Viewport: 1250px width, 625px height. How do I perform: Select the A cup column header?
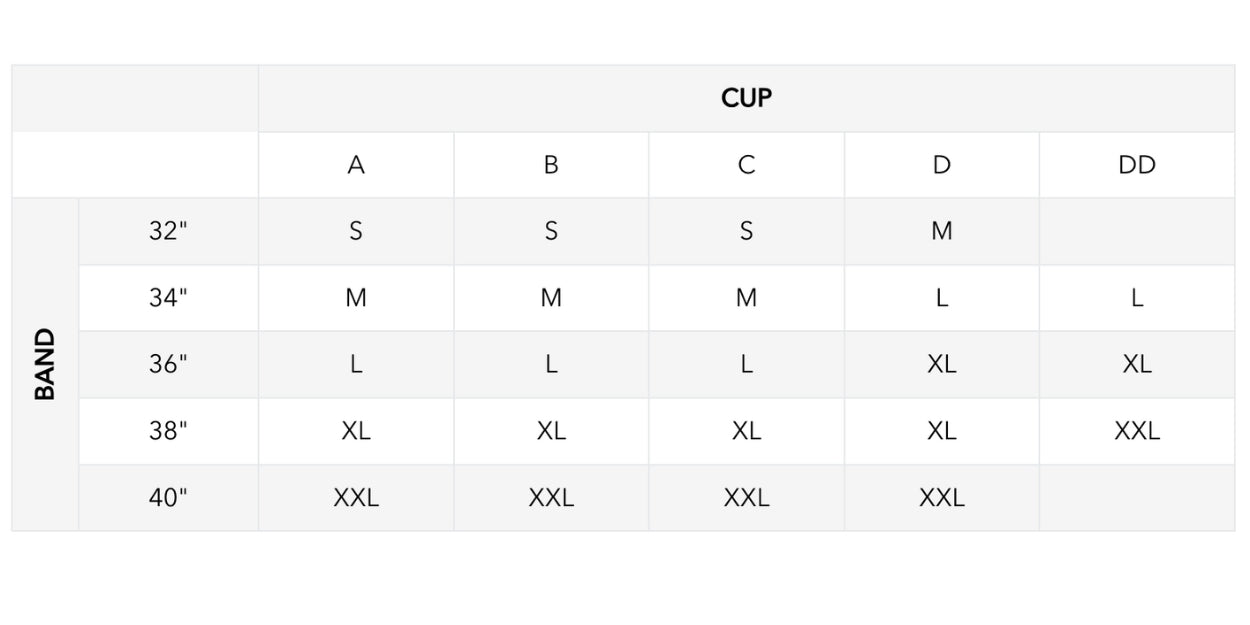click(356, 165)
